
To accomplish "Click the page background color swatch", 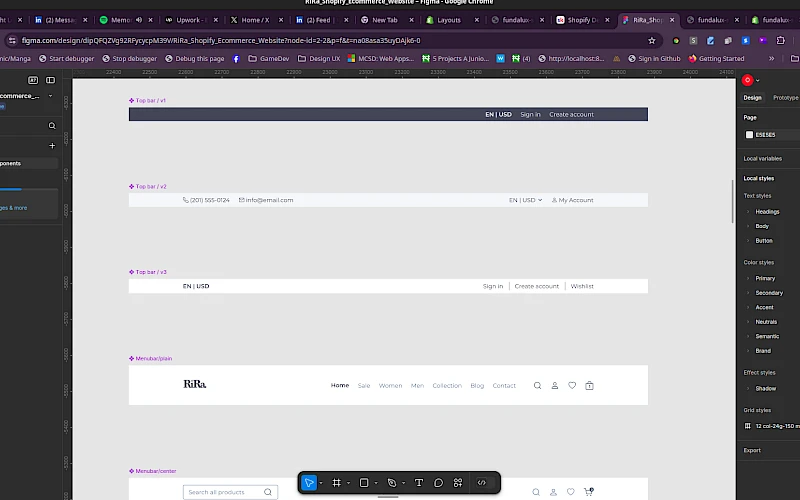I will (749, 135).
